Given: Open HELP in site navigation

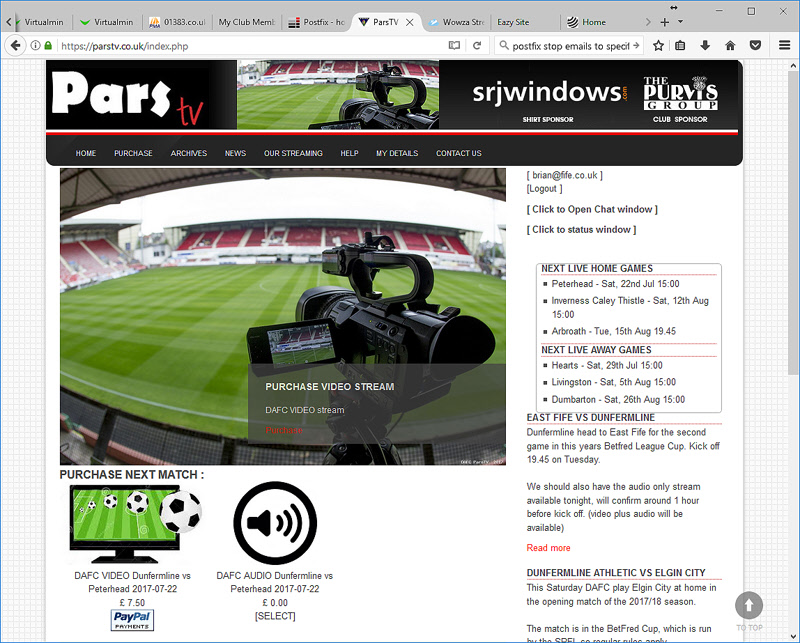Looking at the screenshot, I should tap(349, 153).
